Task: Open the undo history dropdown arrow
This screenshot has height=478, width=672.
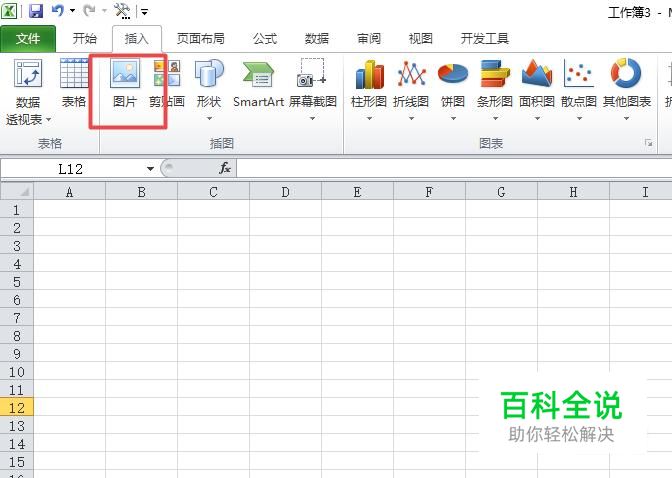Action: (x=72, y=11)
